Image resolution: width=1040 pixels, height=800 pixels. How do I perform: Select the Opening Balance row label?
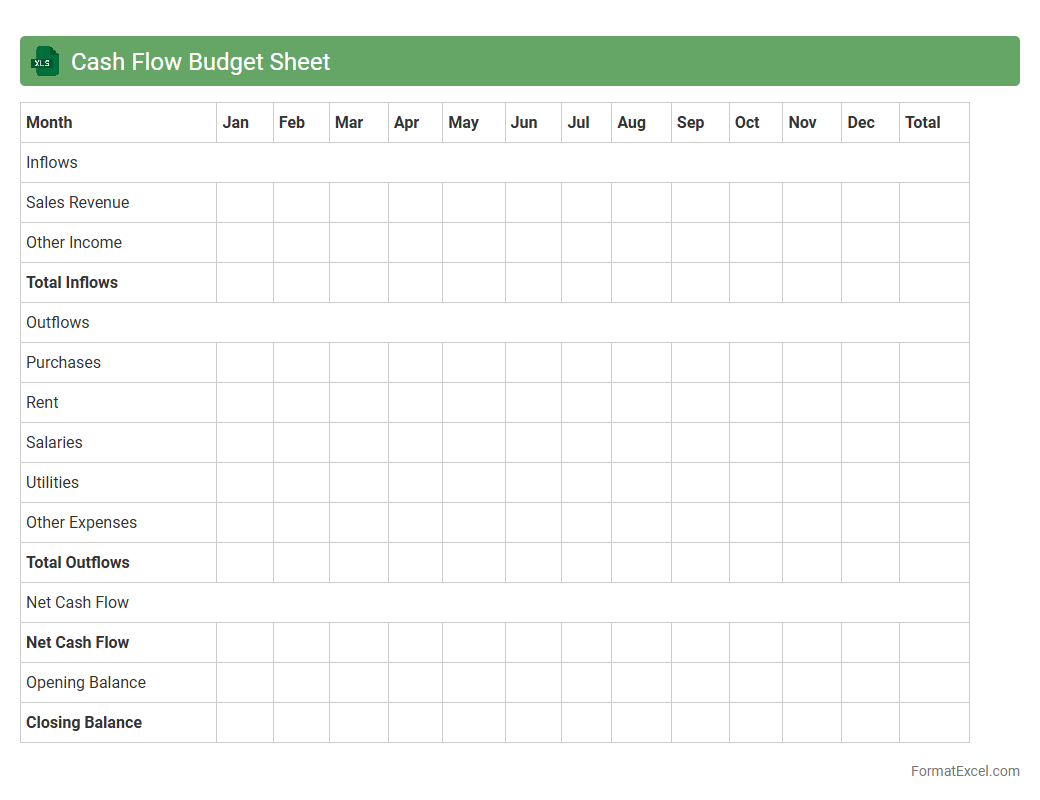click(86, 683)
